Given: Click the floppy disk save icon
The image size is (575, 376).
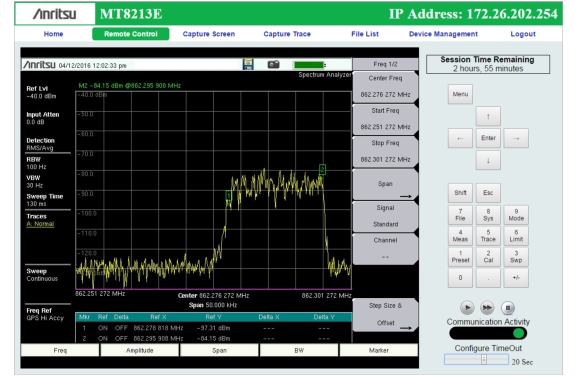Looking at the screenshot, I should tap(248, 64).
